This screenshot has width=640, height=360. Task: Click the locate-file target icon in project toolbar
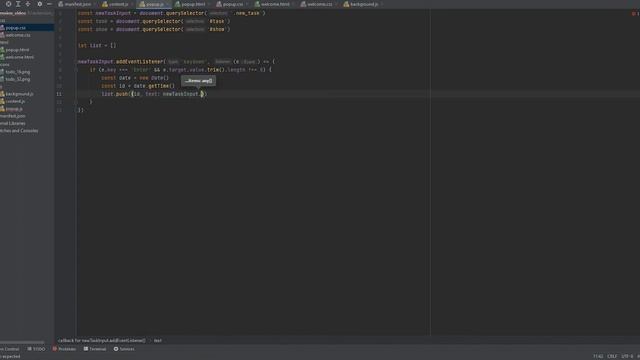coord(8,4)
